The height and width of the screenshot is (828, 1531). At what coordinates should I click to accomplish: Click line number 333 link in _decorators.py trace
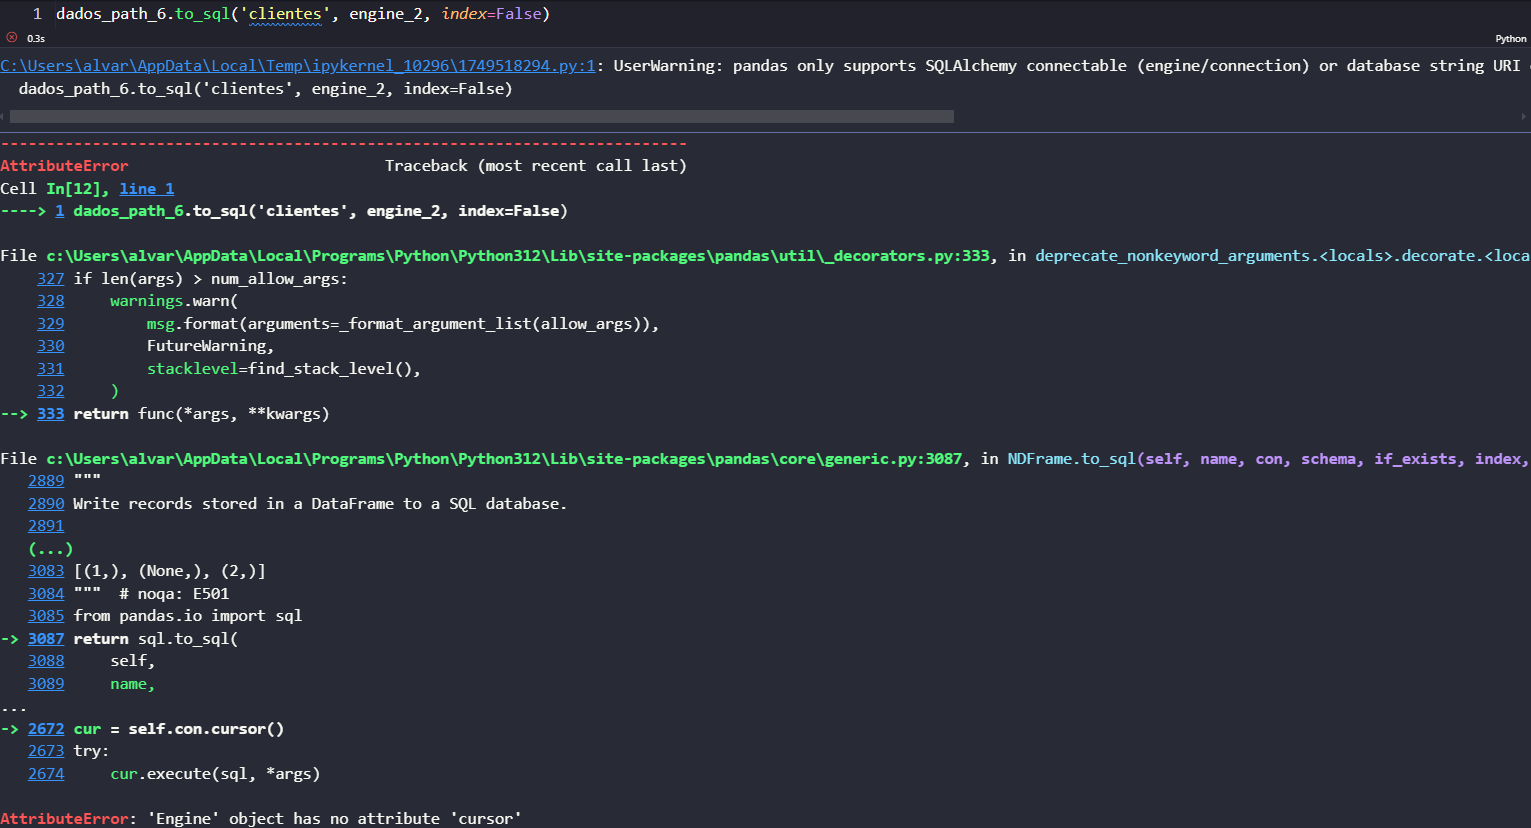[50, 414]
